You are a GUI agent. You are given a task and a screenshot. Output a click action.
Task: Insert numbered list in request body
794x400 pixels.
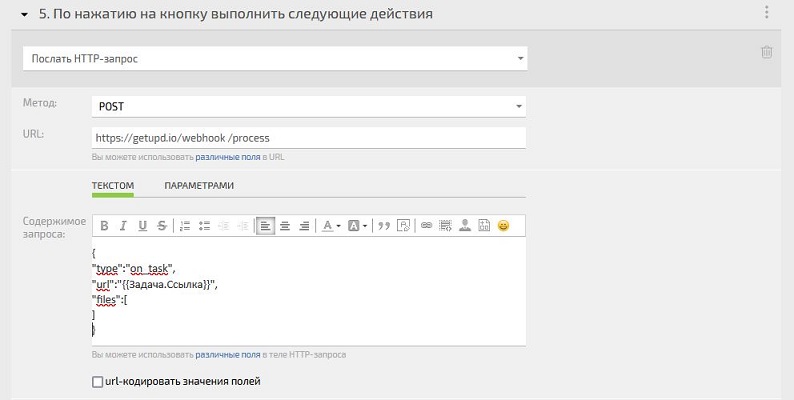click(185, 226)
